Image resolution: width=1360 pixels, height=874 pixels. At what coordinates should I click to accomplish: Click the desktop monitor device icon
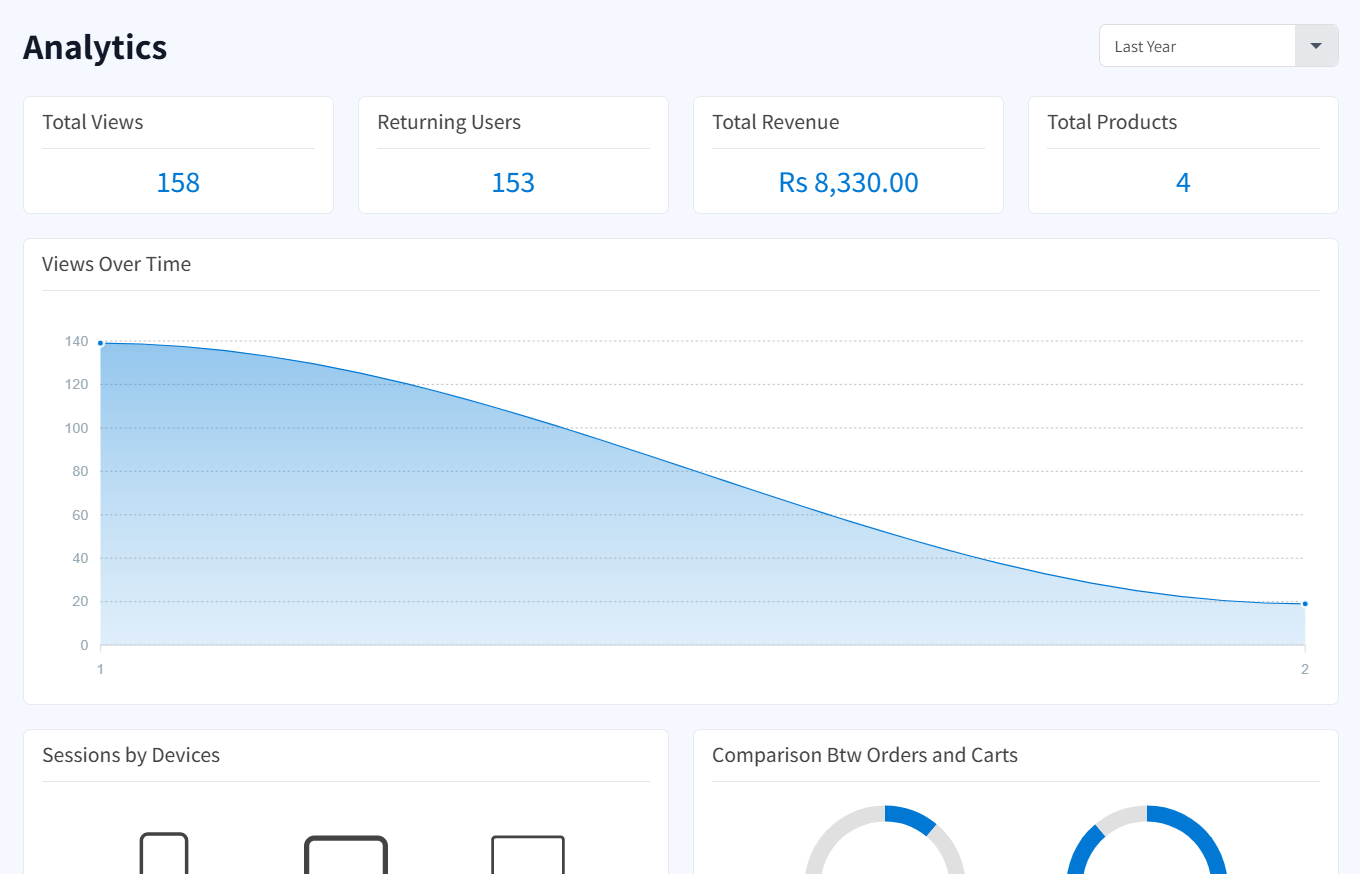point(528,855)
